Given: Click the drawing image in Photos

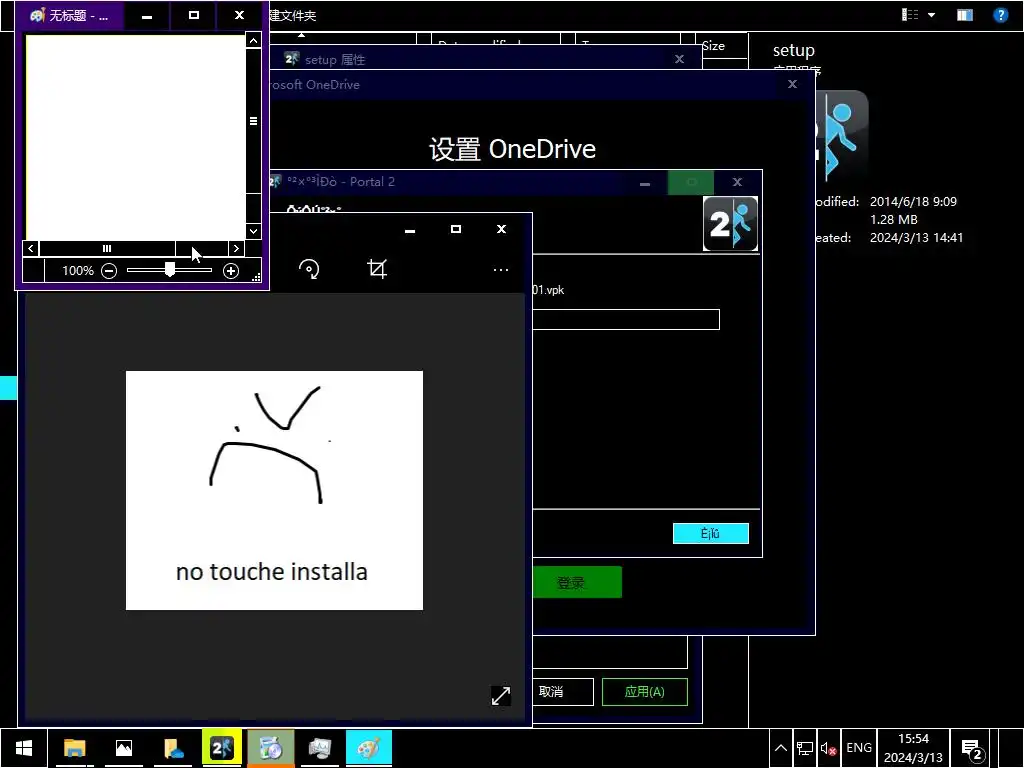Looking at the screenshot, I should [274, 490].
